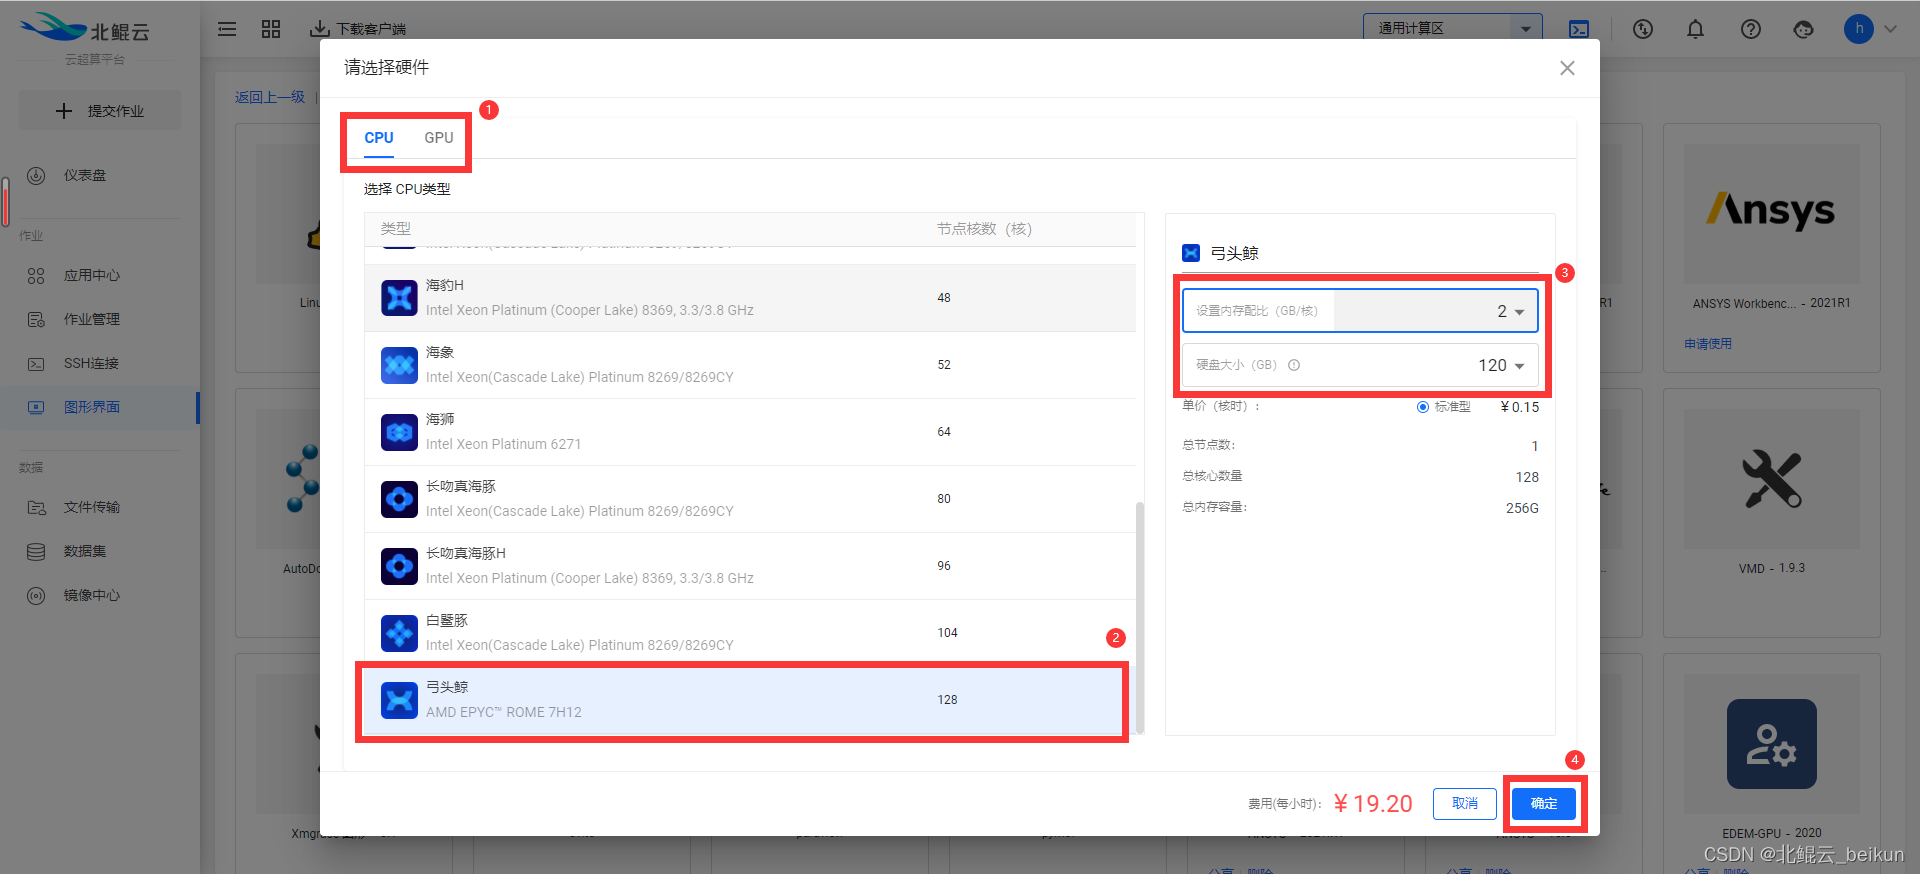This screenshot has height=874, width=1920.
Task: Open the EDEM-GPU 2020 app icon
Action: tap(1771, 744)
